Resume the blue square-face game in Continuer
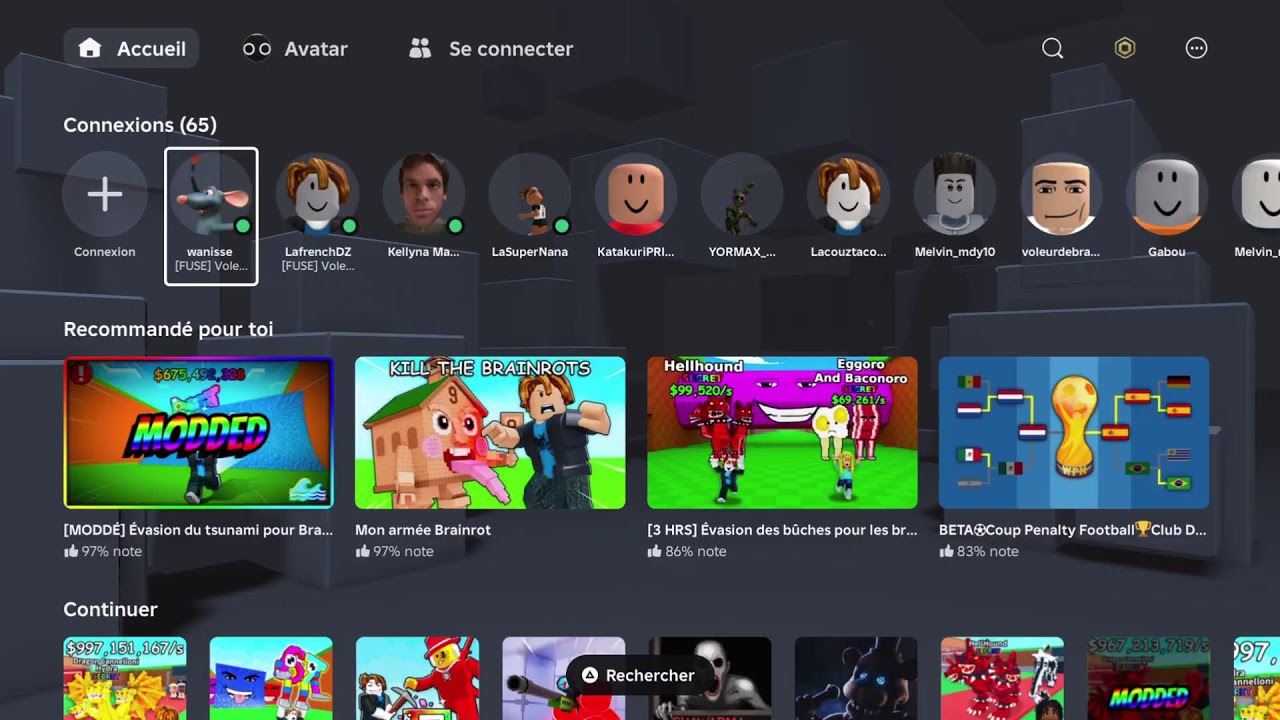This screenshot has width=1280, height=720. pos(271,678)
